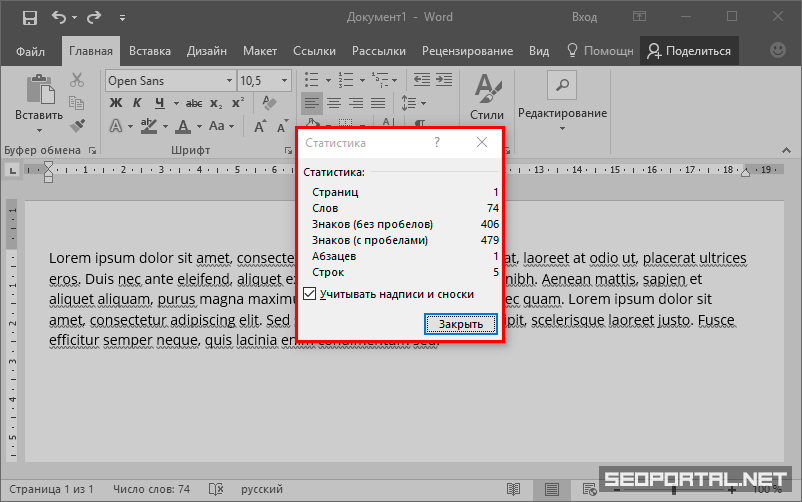This screenshot has height=502, width=802.
Task: Click the proofing errors status bar icon
Action: (215, 490)
